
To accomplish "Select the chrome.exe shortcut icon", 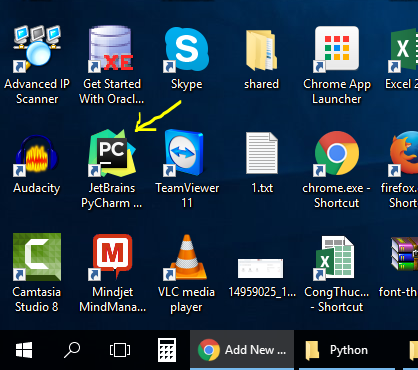I will (337, 153).
